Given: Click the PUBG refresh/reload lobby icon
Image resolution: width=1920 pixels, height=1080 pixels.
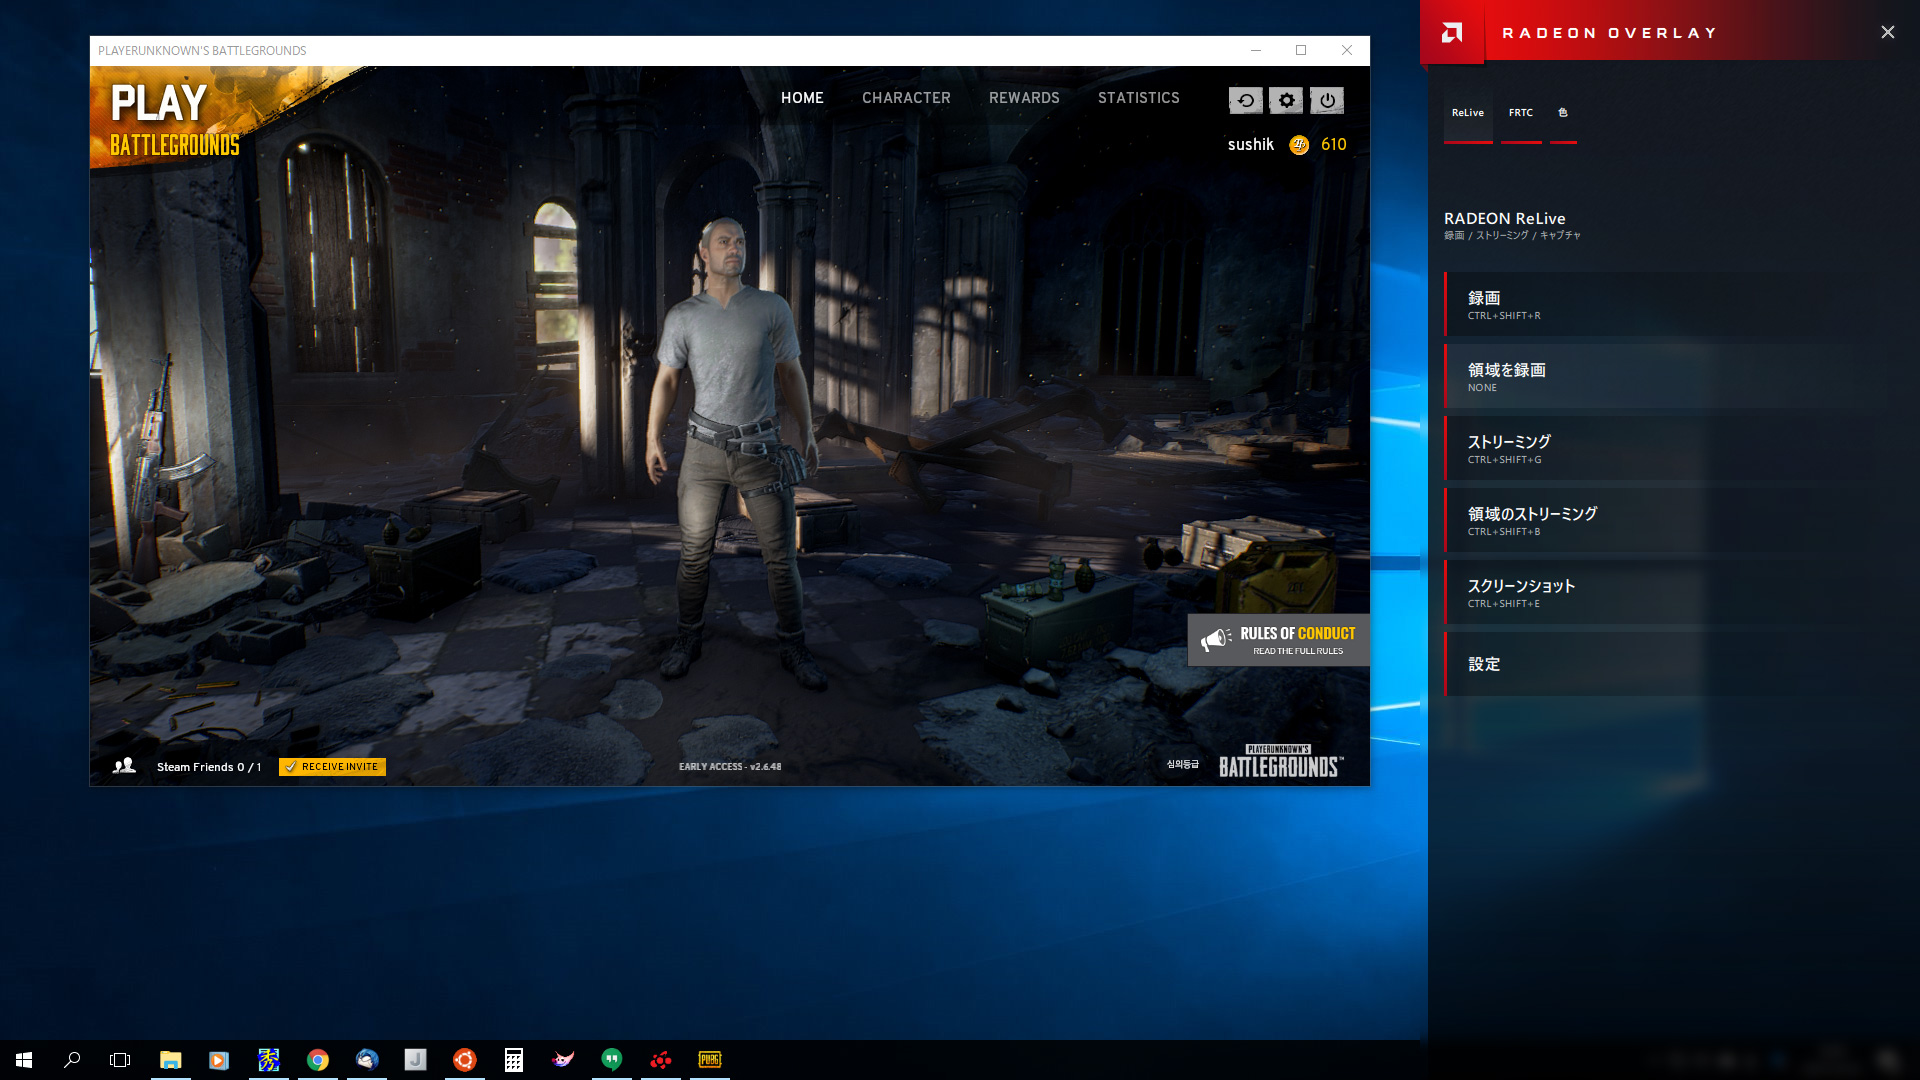Looking at the screenshot, I should point(1245,100).
